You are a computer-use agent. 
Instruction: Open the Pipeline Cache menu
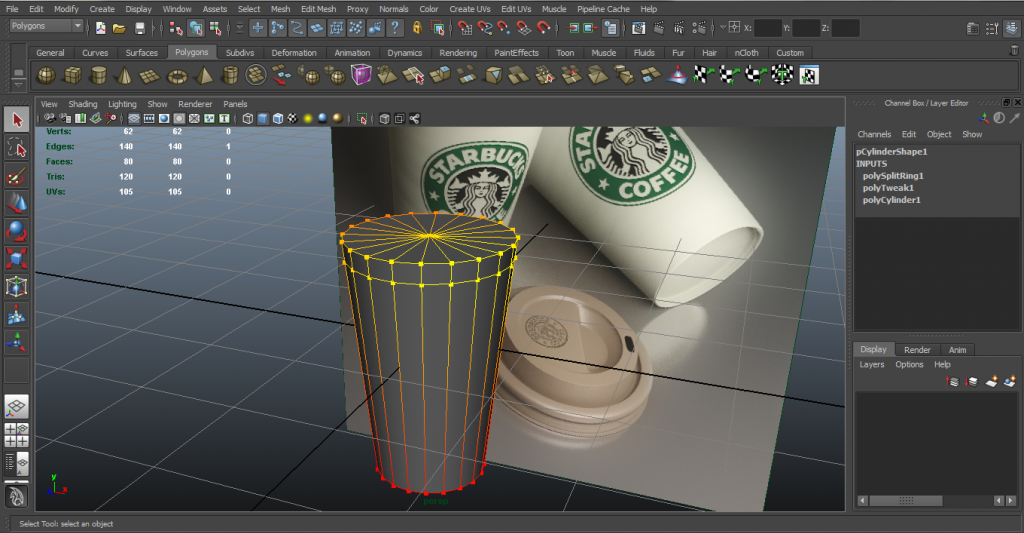(x=603, y=9)
